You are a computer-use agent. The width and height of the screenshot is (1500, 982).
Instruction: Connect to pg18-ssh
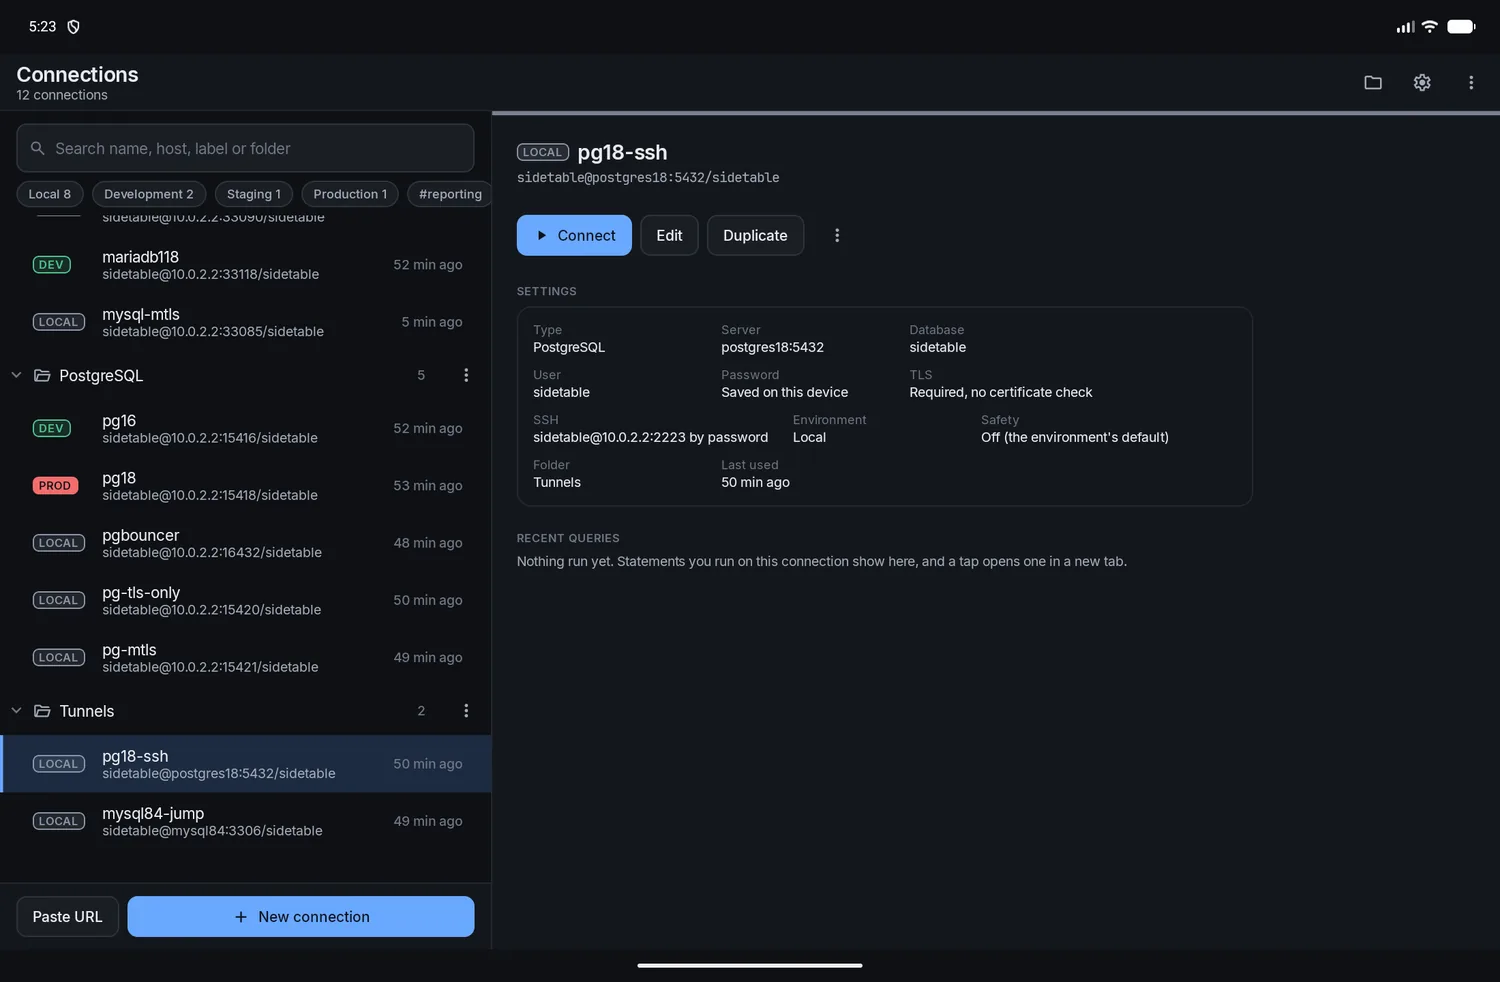click(574, 235)
